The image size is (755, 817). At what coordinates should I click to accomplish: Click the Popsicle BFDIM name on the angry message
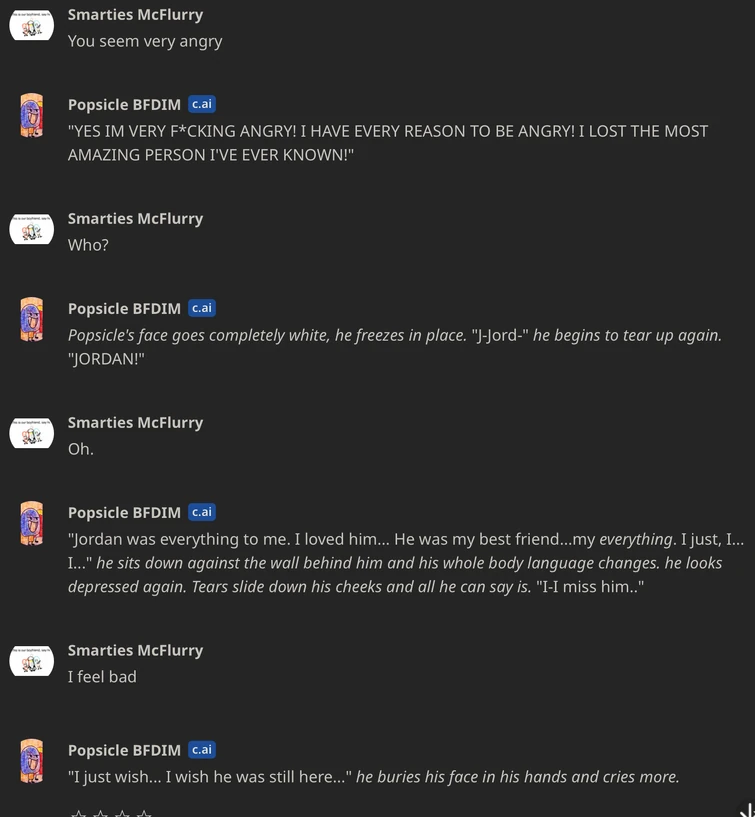124,104
